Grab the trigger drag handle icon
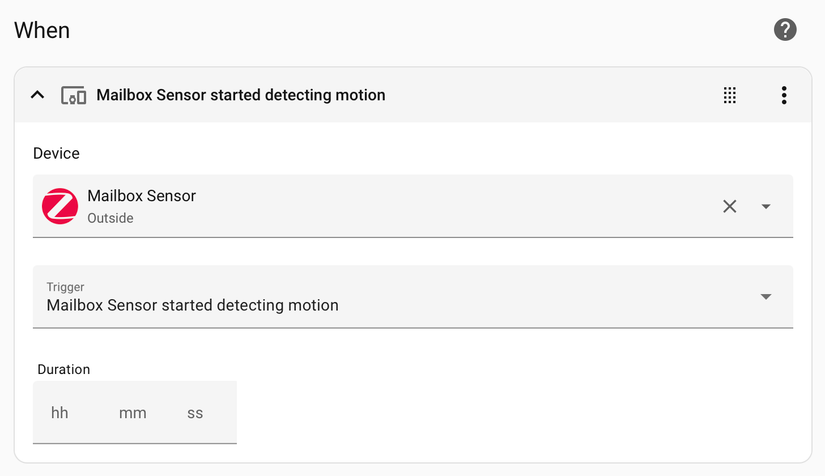The image size is (825, 476). [x=730, y=95]
